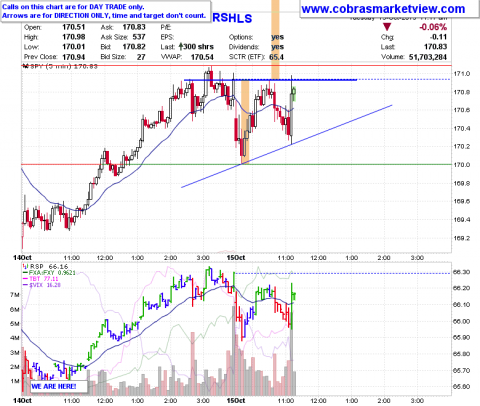Viewport: 480px width, 406px height.
Task: Click the green up arrow beside 300 shrs
Action: (180, 47)
